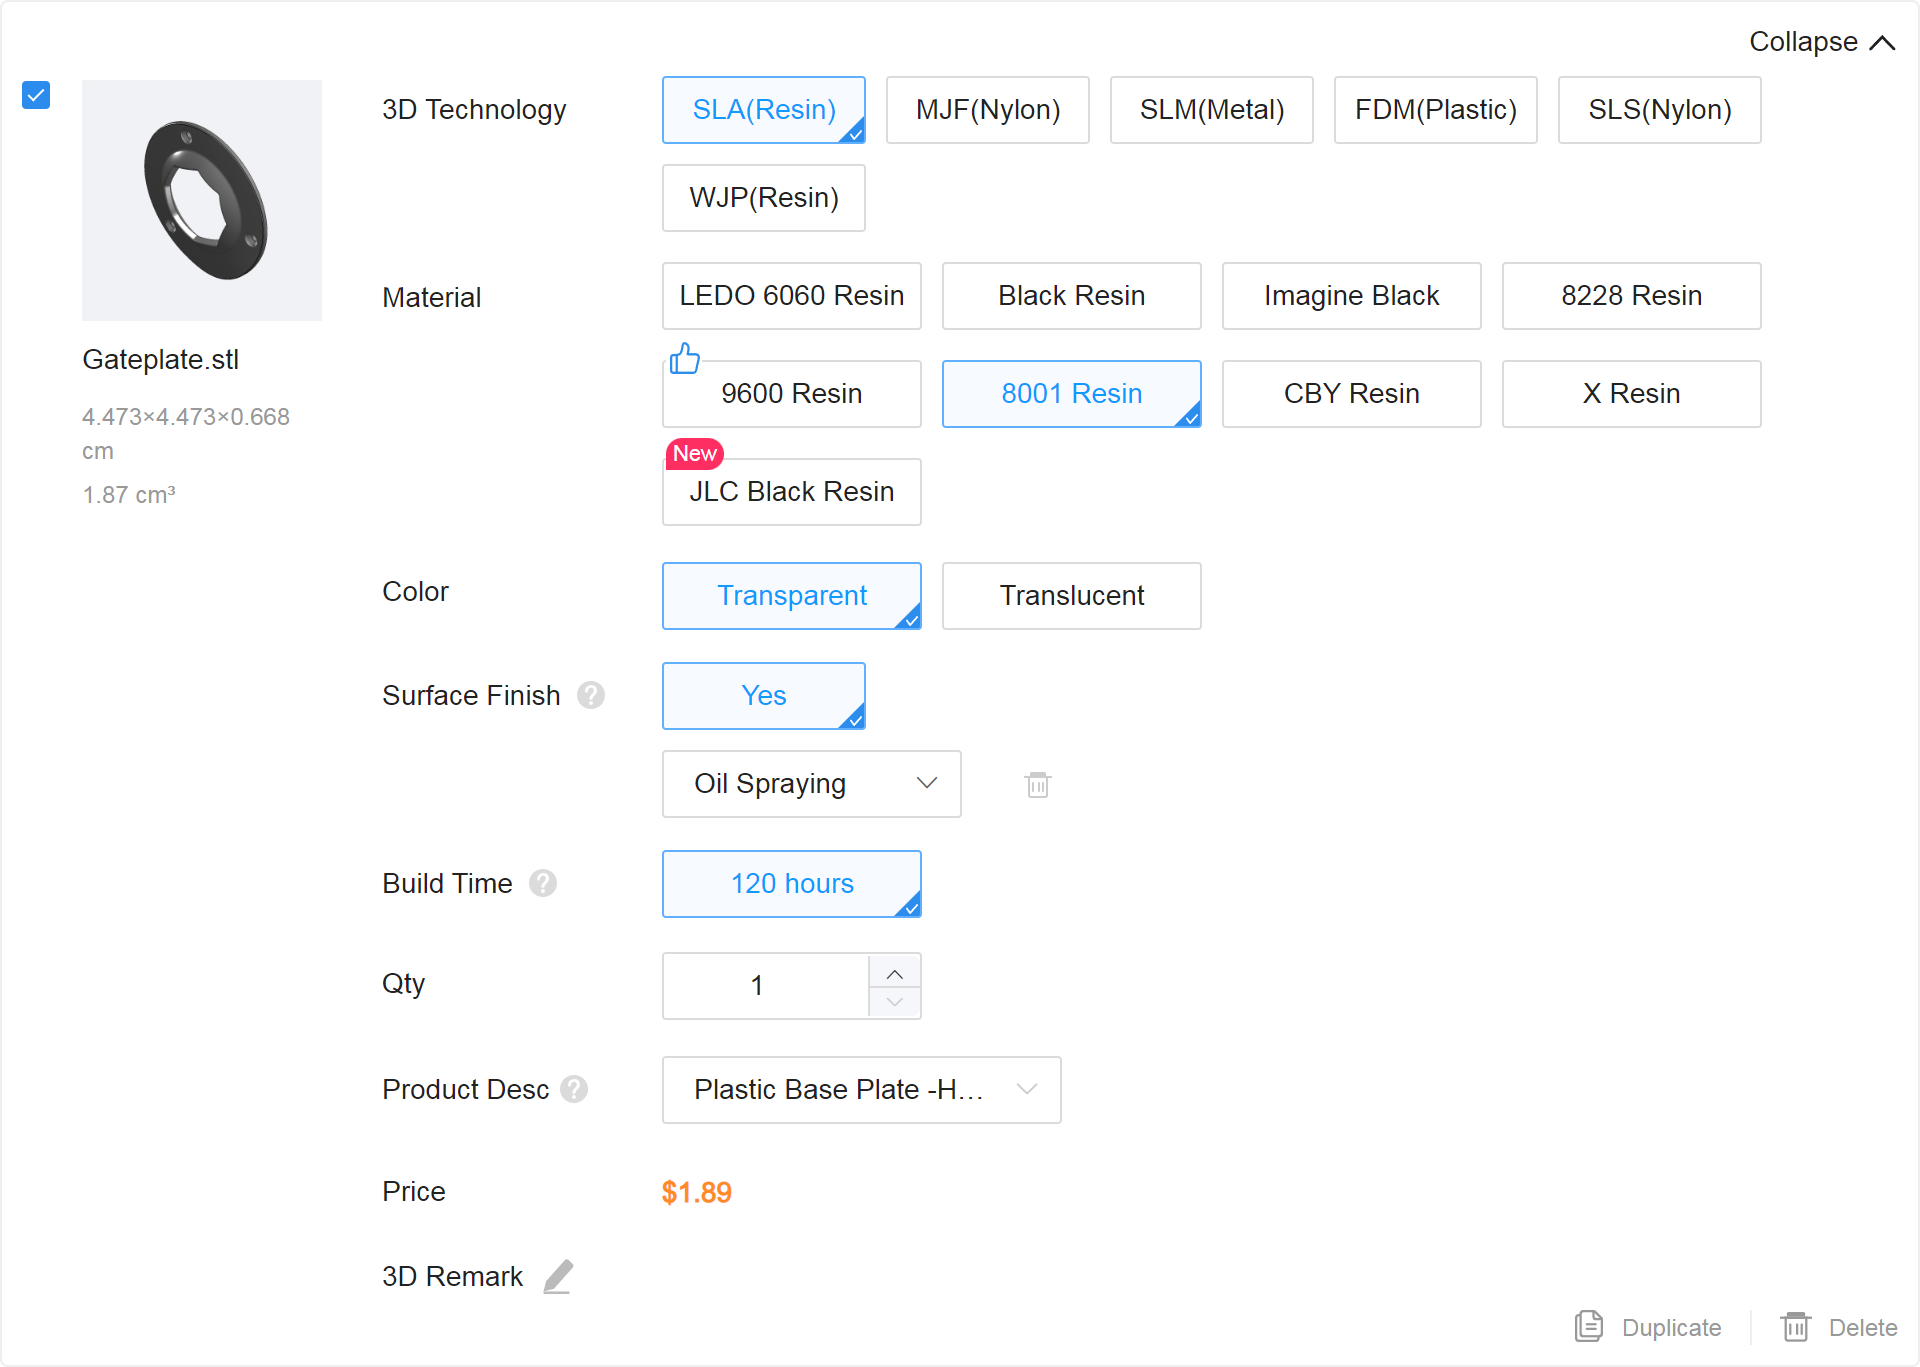Toggle the Yes surface finish option
1920x1367 pixels.
pyautogui.click(x=763, y=696)
